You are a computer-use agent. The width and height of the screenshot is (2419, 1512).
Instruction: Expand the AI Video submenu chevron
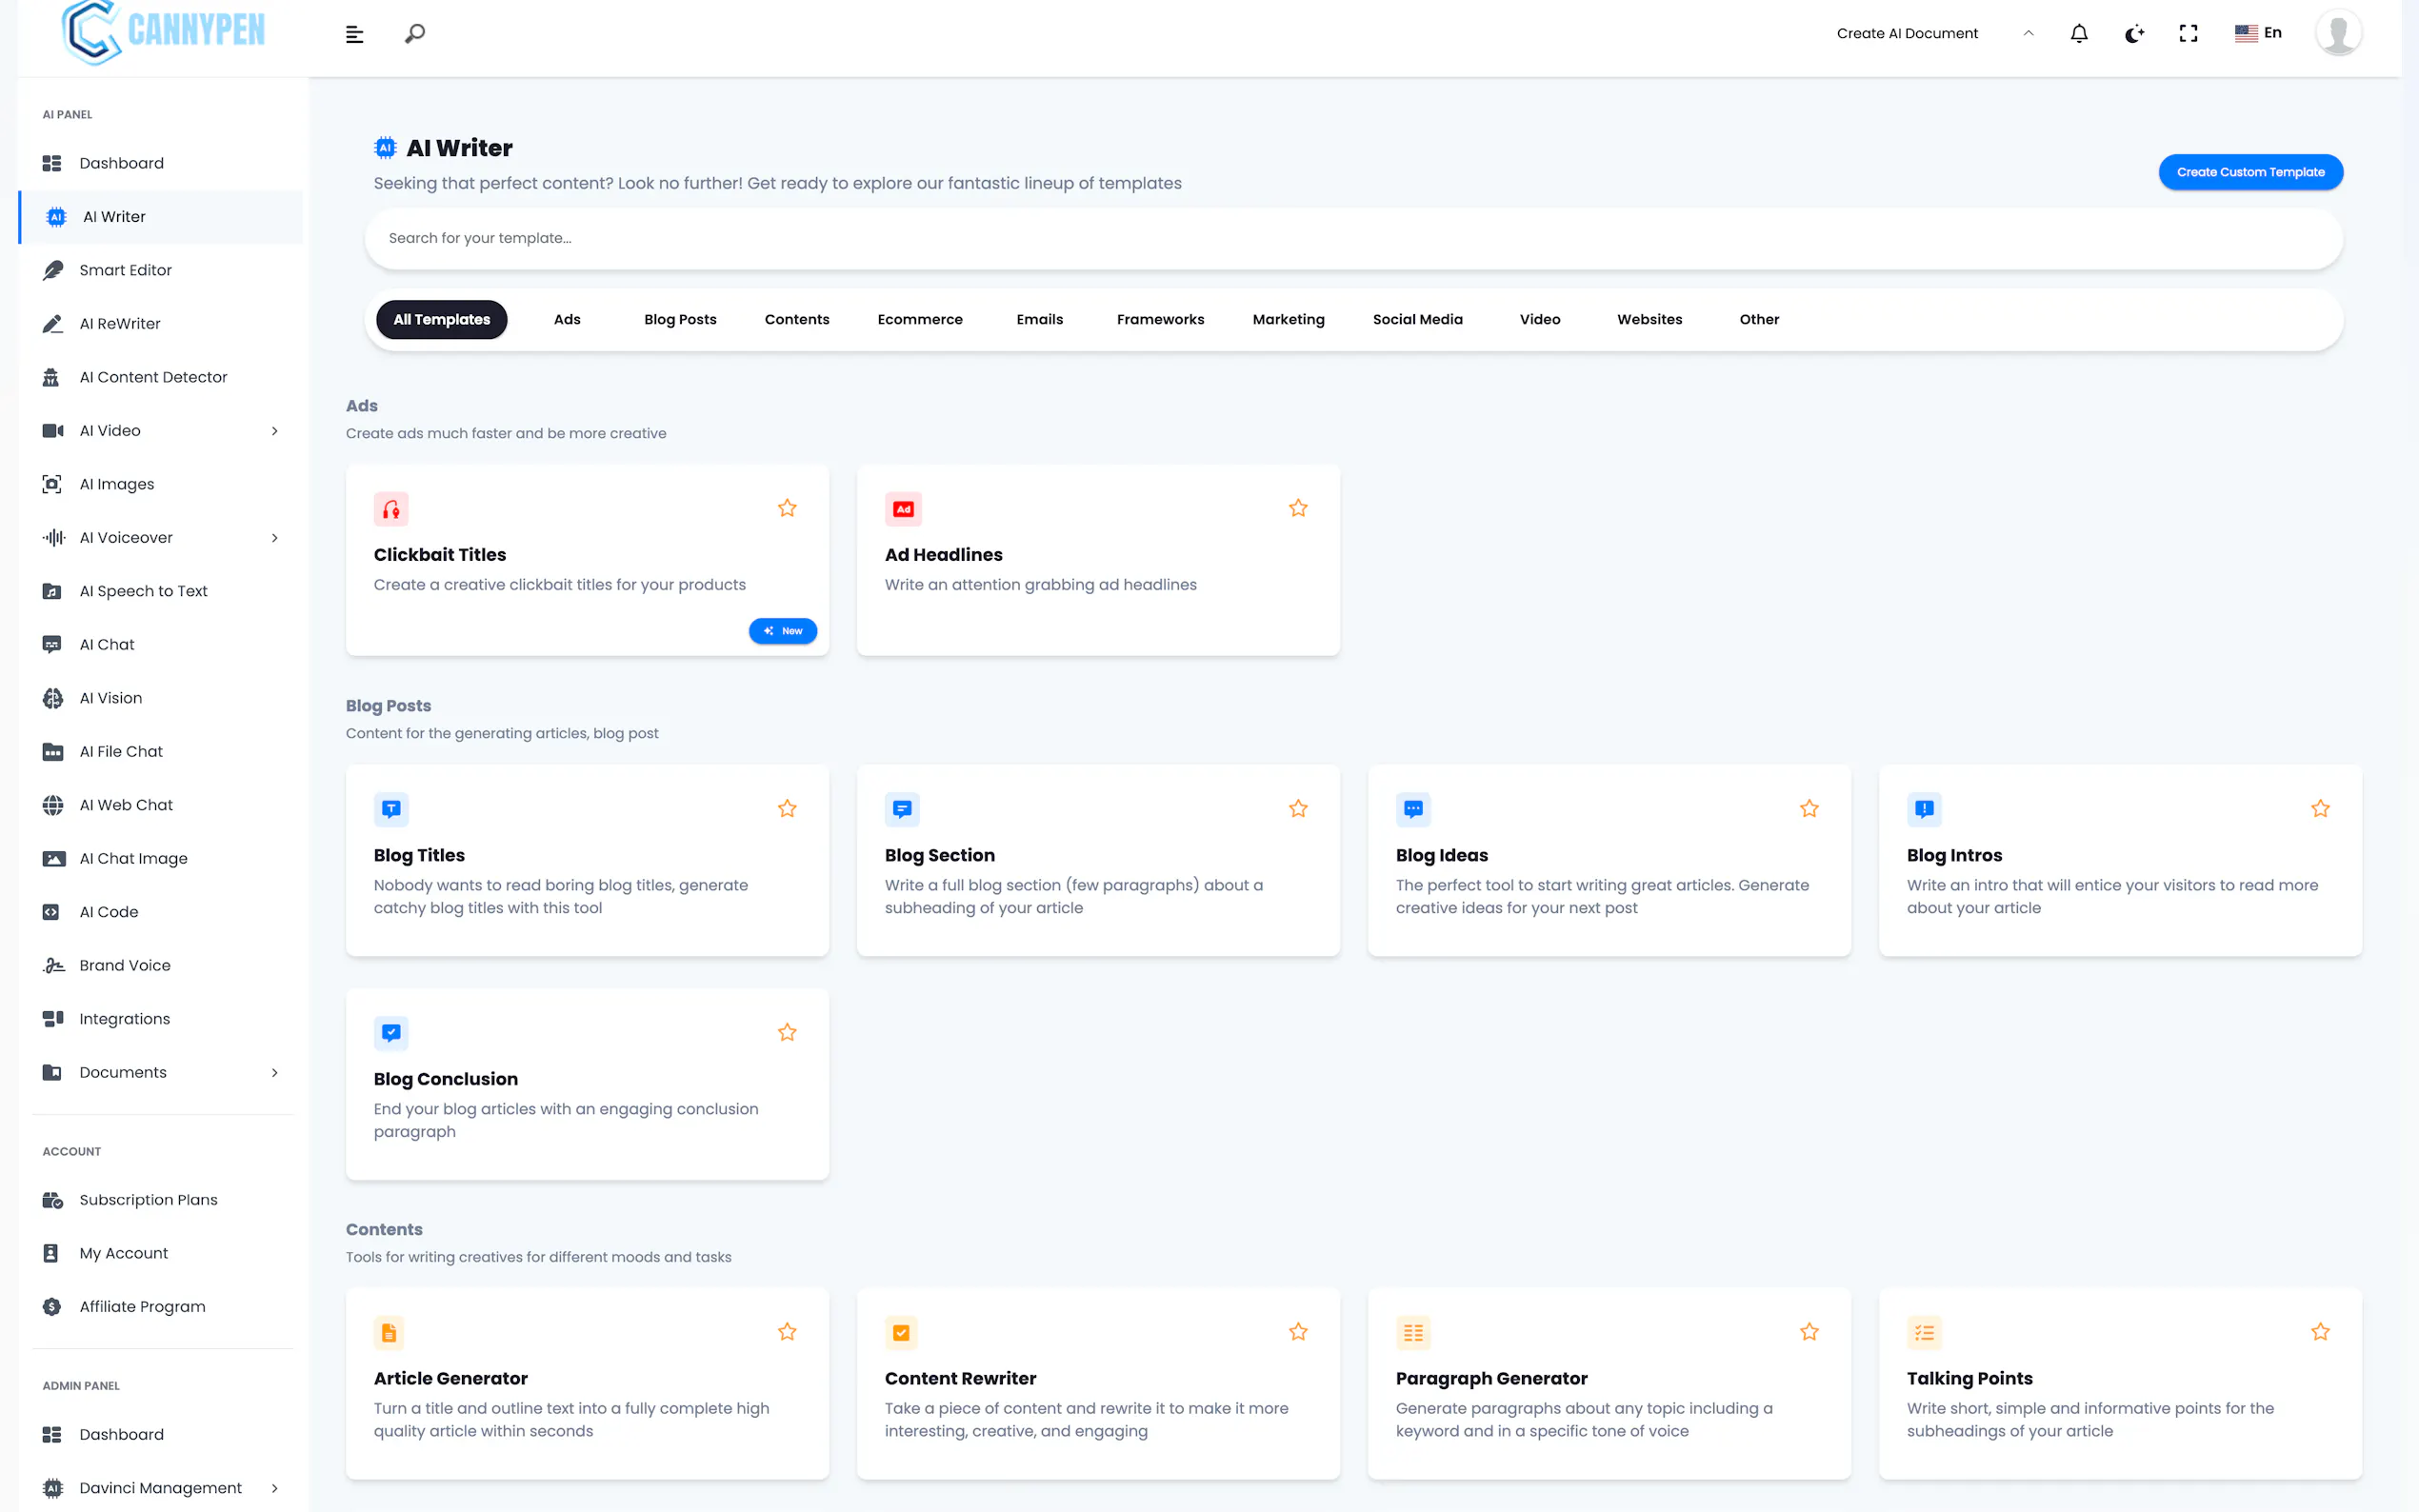pos(274,431)
